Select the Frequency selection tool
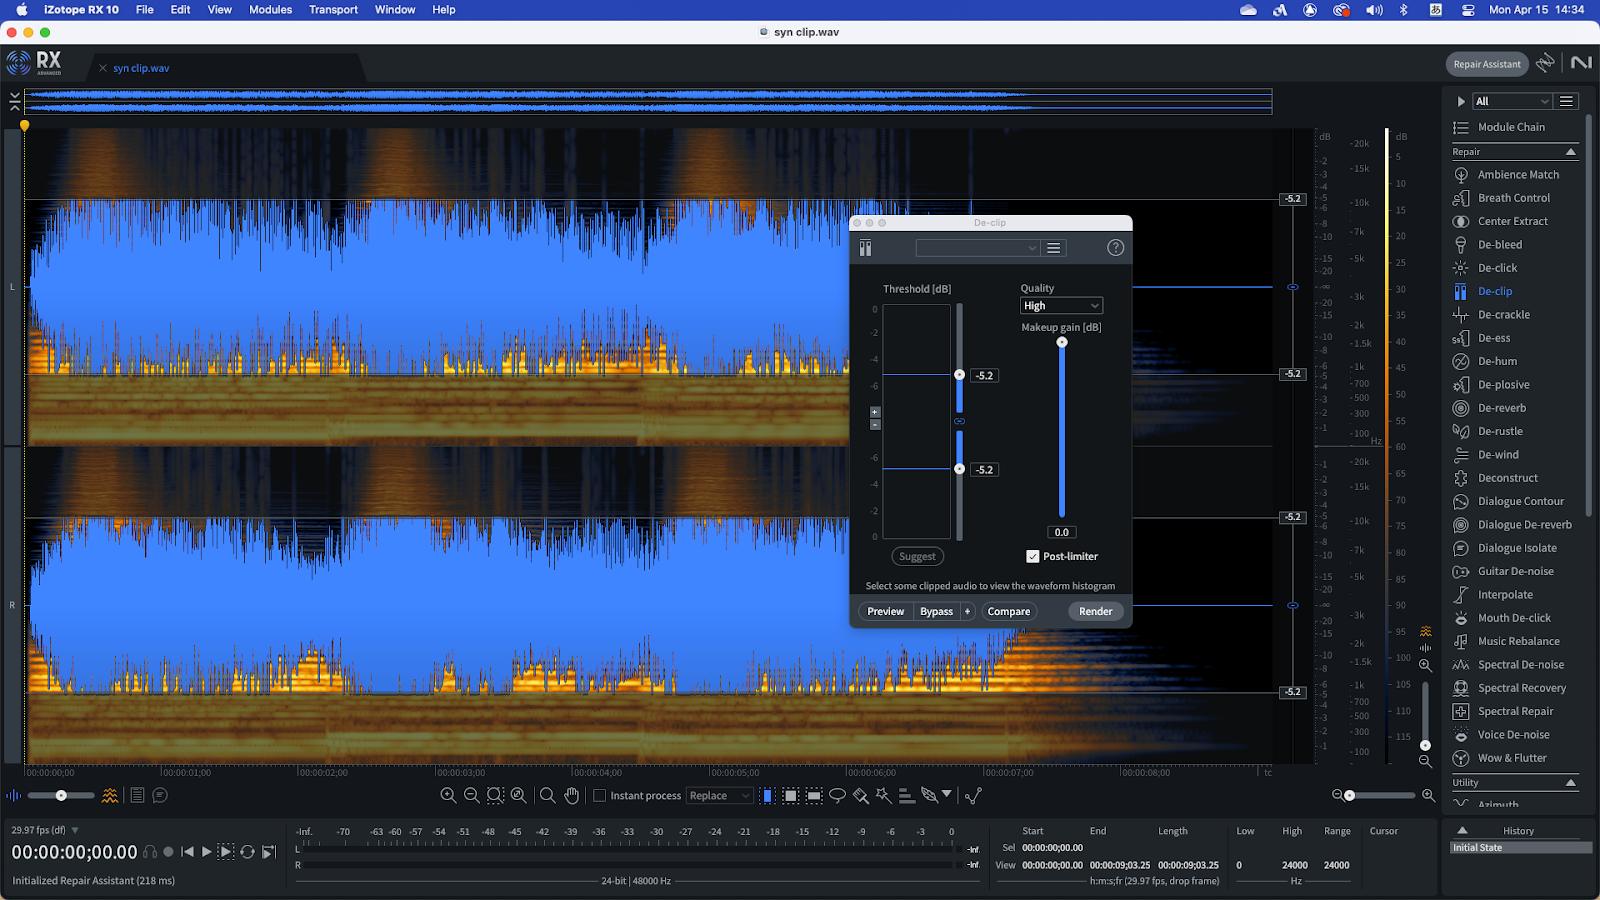This screenshot has width=1600, height=900. [814, 796]
